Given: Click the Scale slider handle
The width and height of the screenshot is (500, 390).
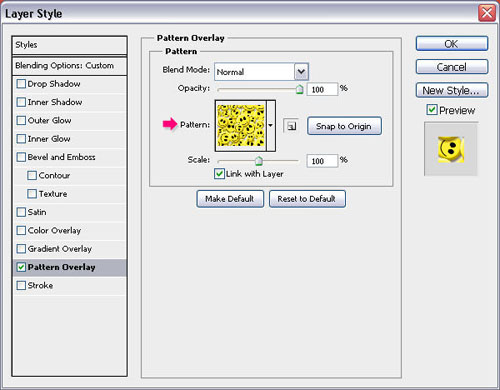Looking at the screenshot, I should pos(258,161).
